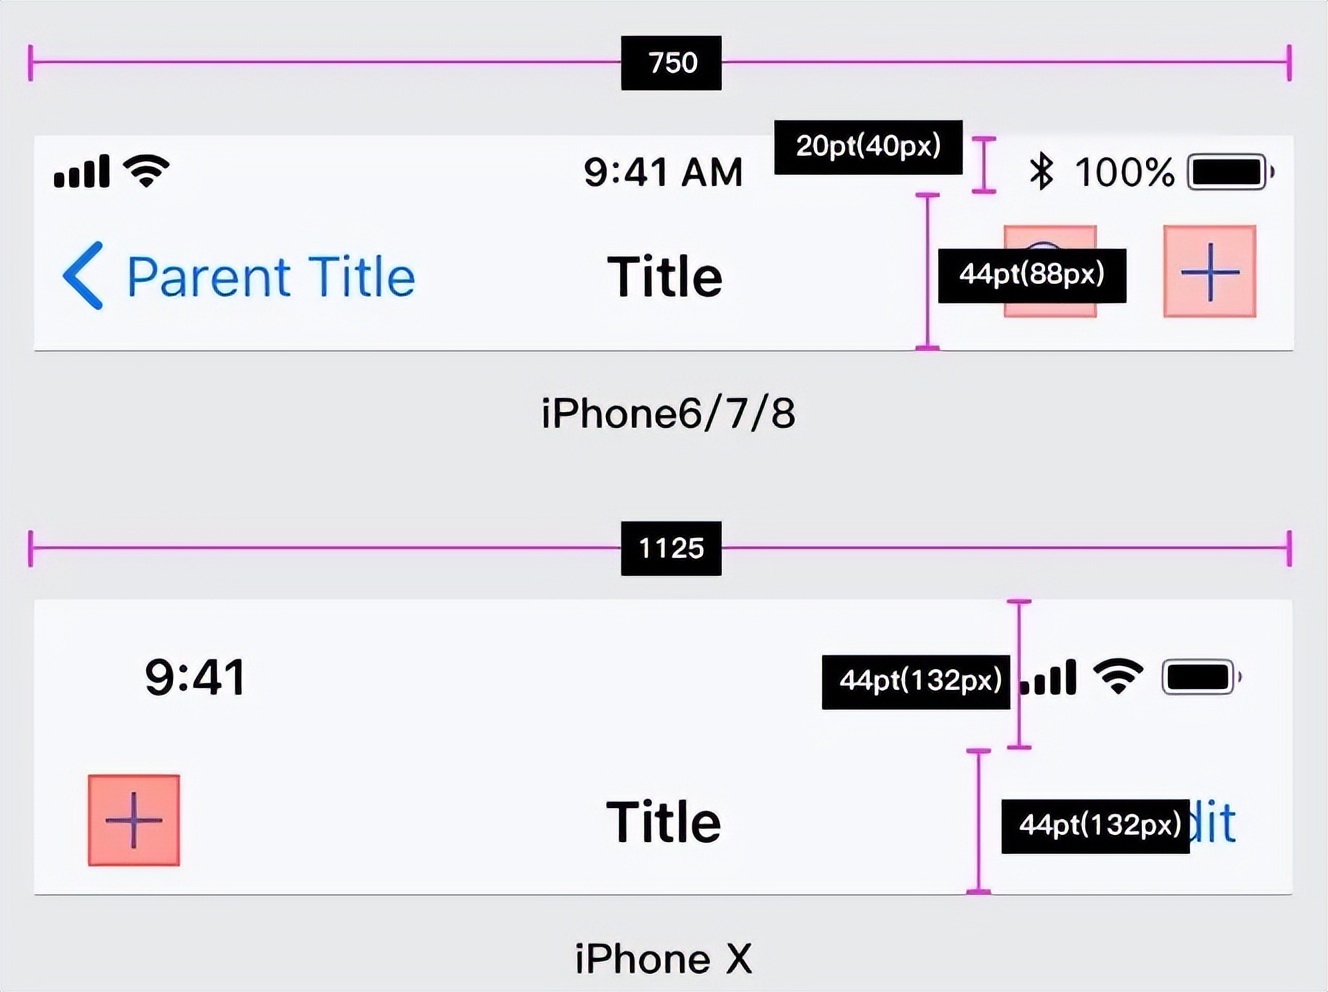Viewport: 1328px width, 992px height.
Task: Click the Title heading in iPhone 6/7/8 bar
Action: click(665, 277)
